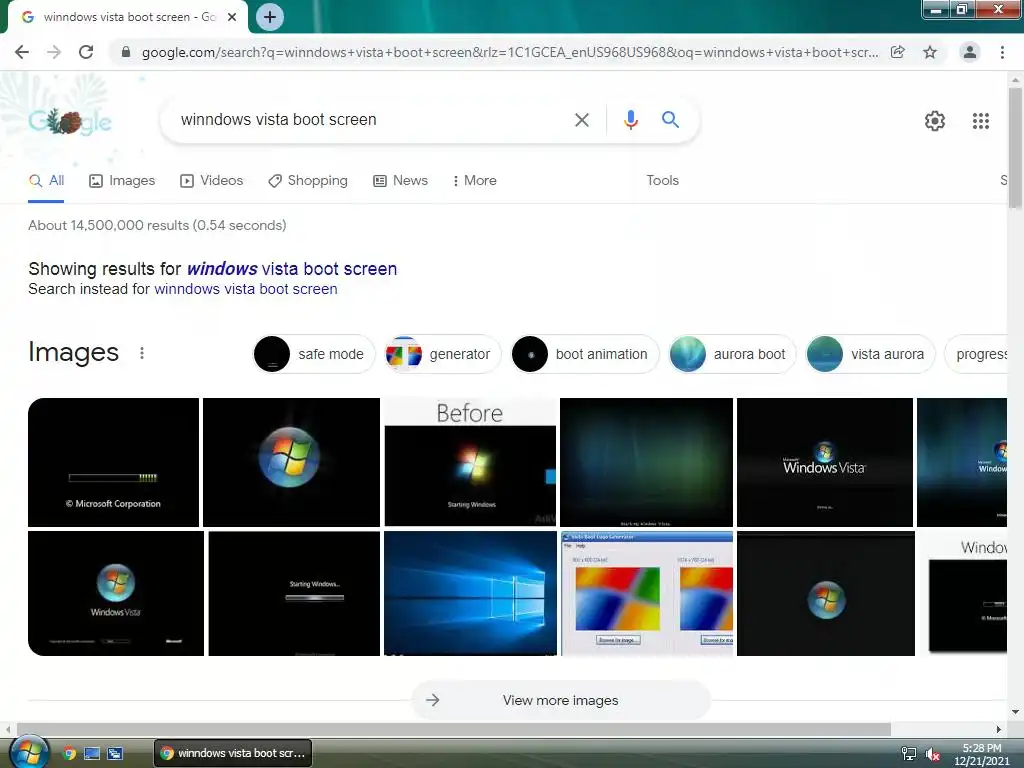Click the vertical scrollbar thumb
The height and width of the screenshot is (768, 1024).
click(x=1015, y=148)
